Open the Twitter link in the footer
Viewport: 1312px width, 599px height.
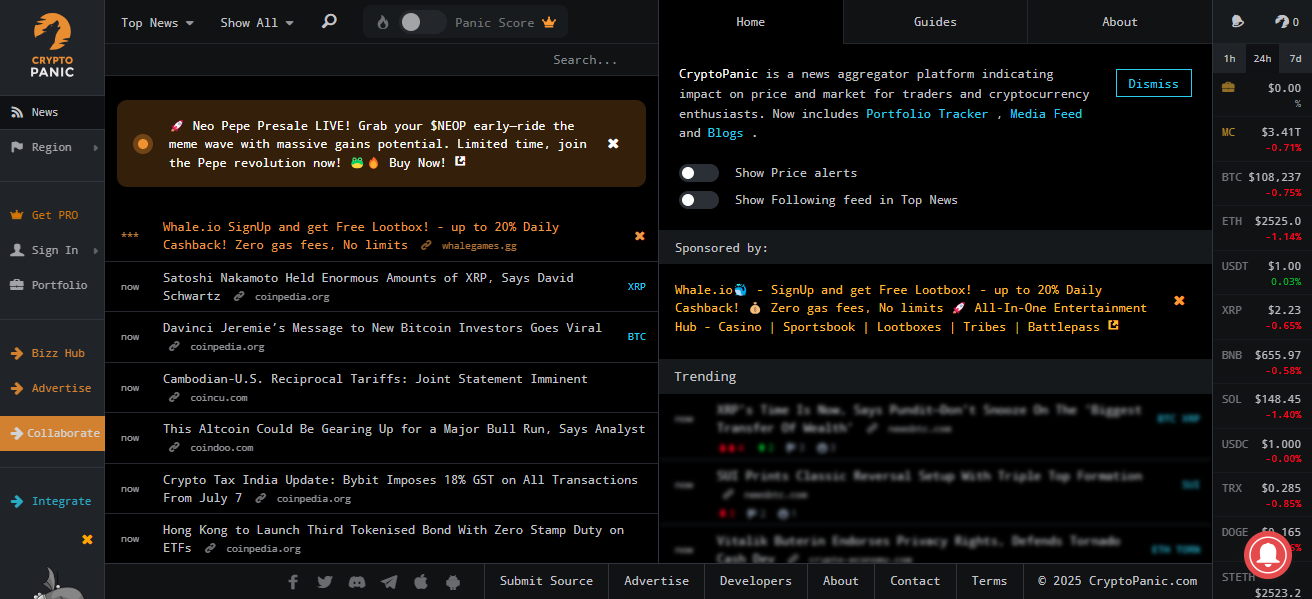(325, 581)
